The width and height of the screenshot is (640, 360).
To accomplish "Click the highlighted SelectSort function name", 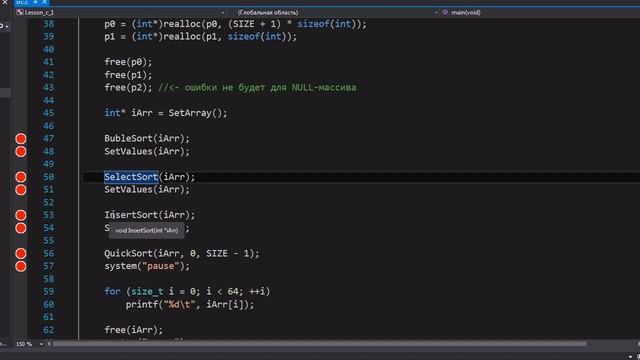I will 131,177.
